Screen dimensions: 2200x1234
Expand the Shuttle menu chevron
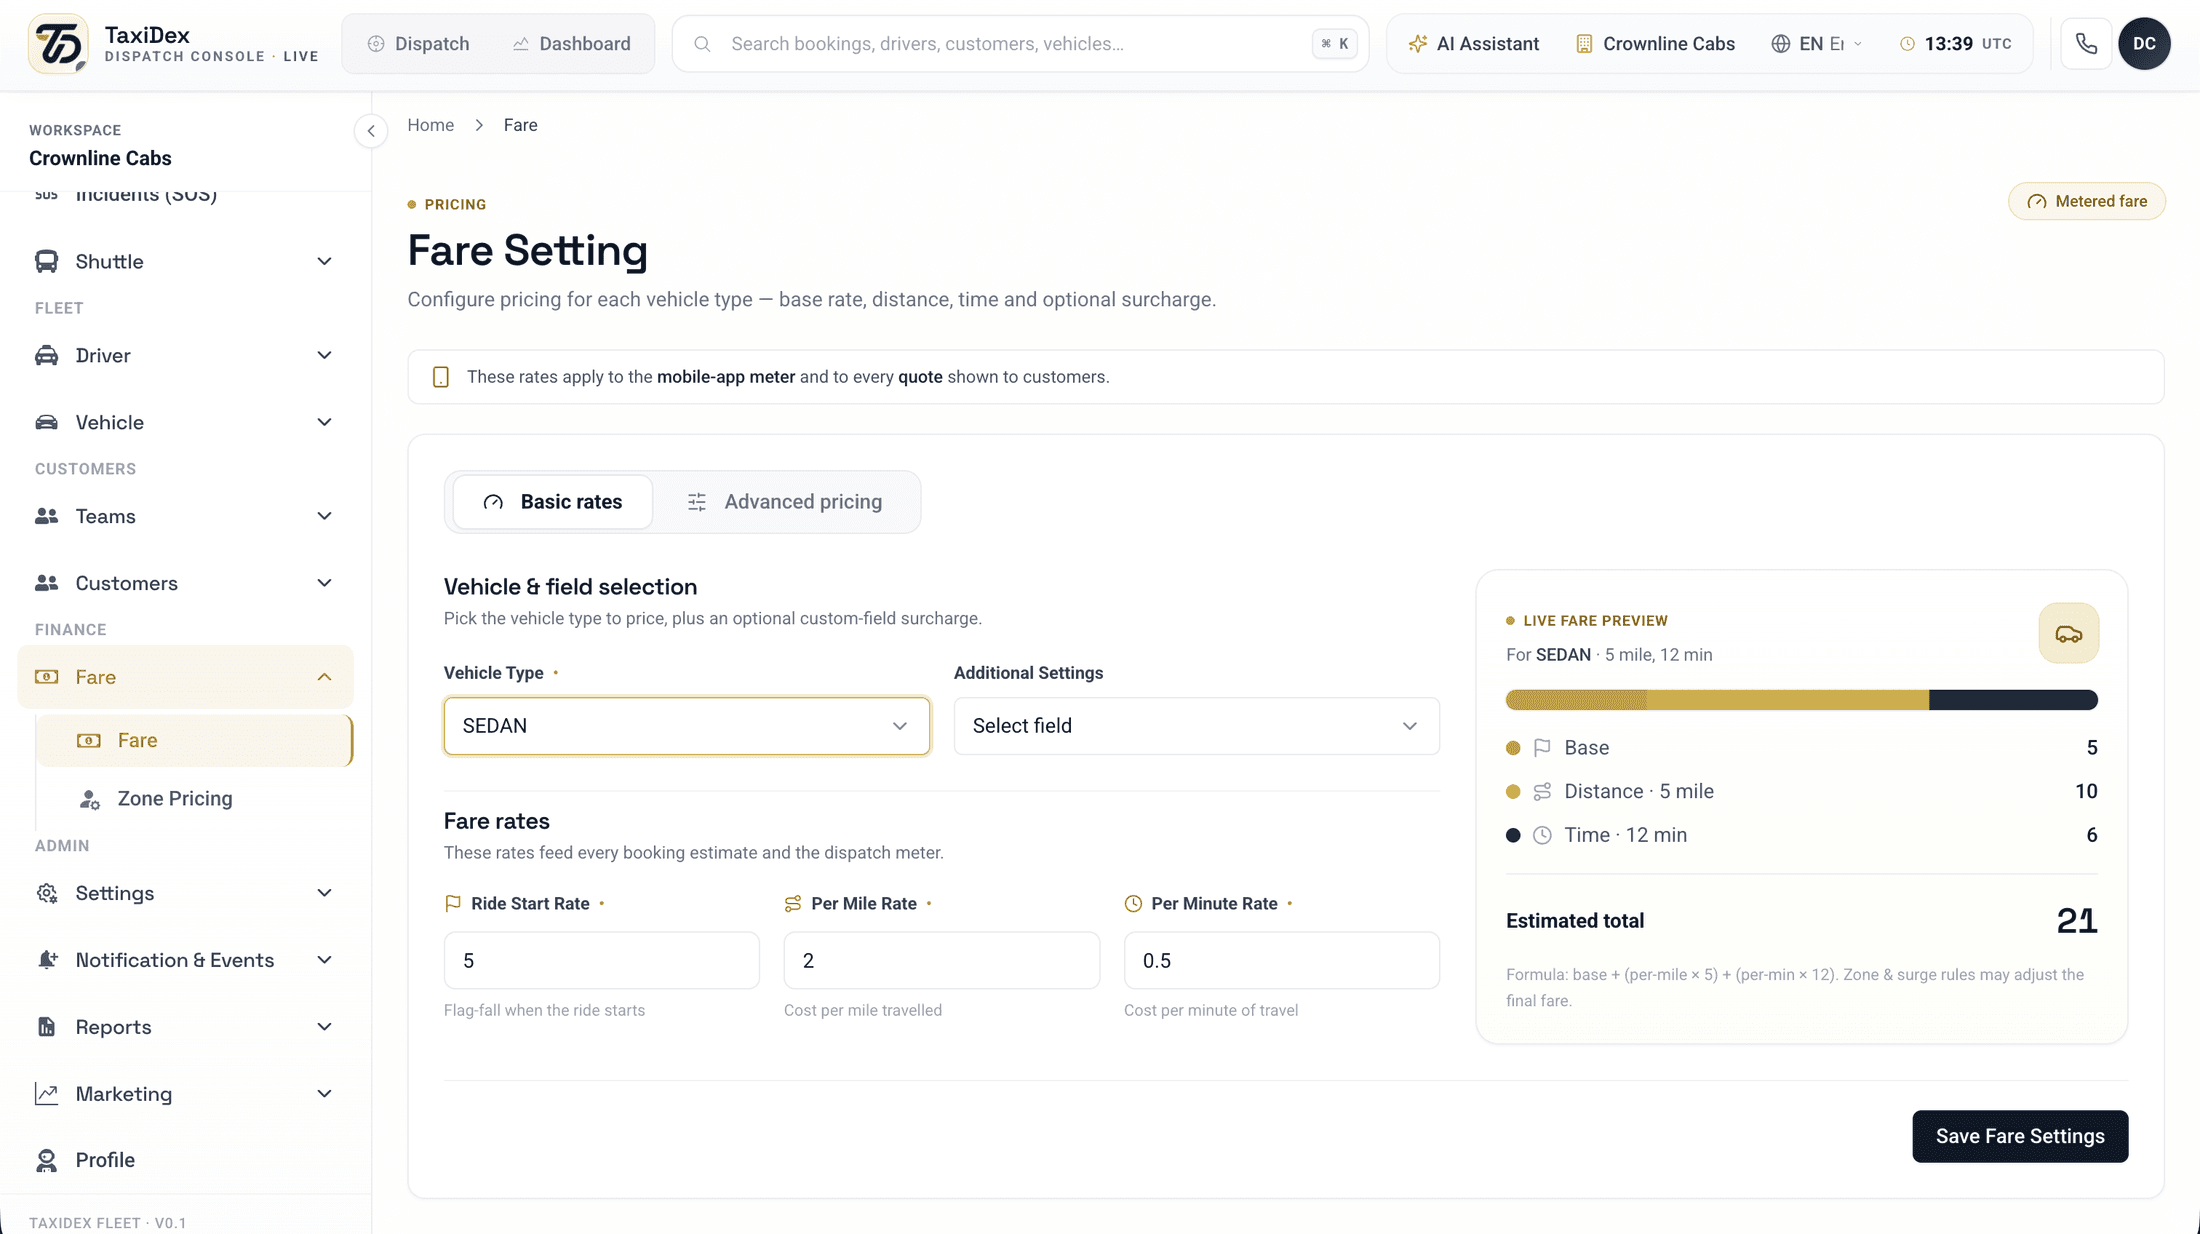(324, 261)
